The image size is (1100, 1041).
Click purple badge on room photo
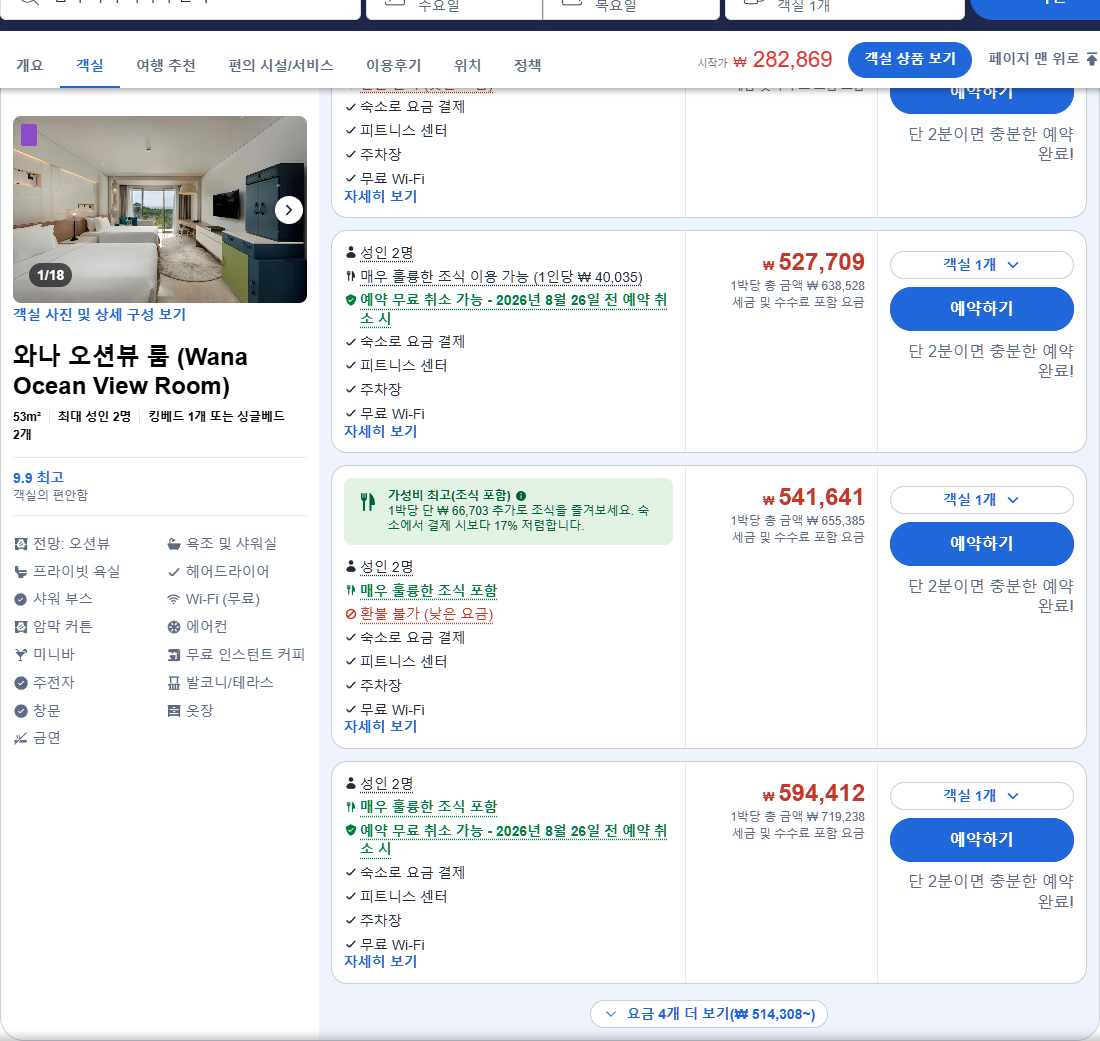pos(29,135)
